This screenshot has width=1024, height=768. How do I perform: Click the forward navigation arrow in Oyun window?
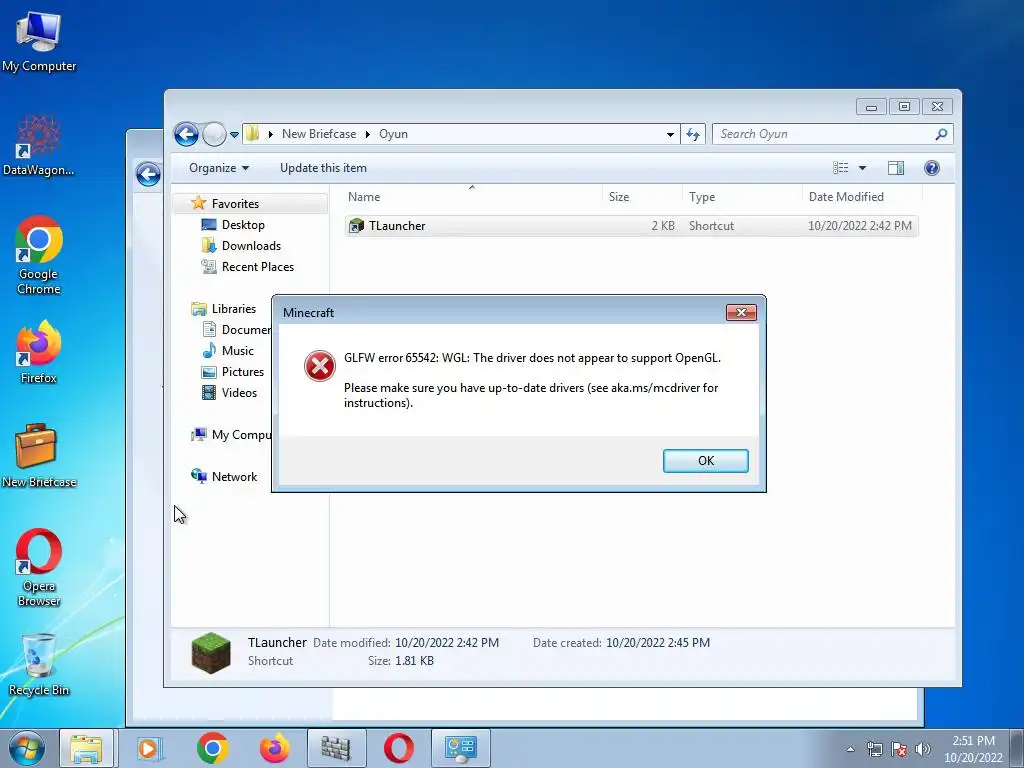point(214,135)
